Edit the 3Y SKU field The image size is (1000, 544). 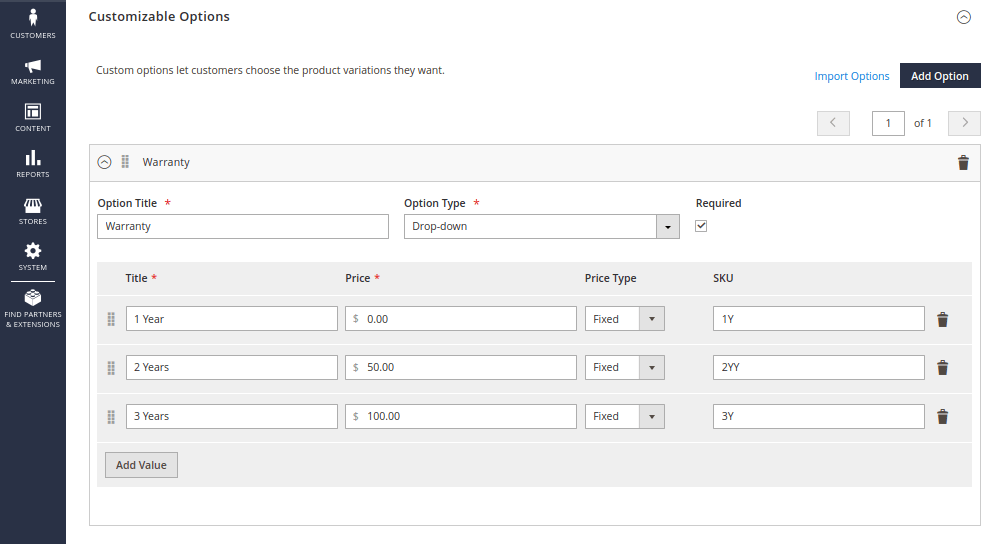click(819, 416)
